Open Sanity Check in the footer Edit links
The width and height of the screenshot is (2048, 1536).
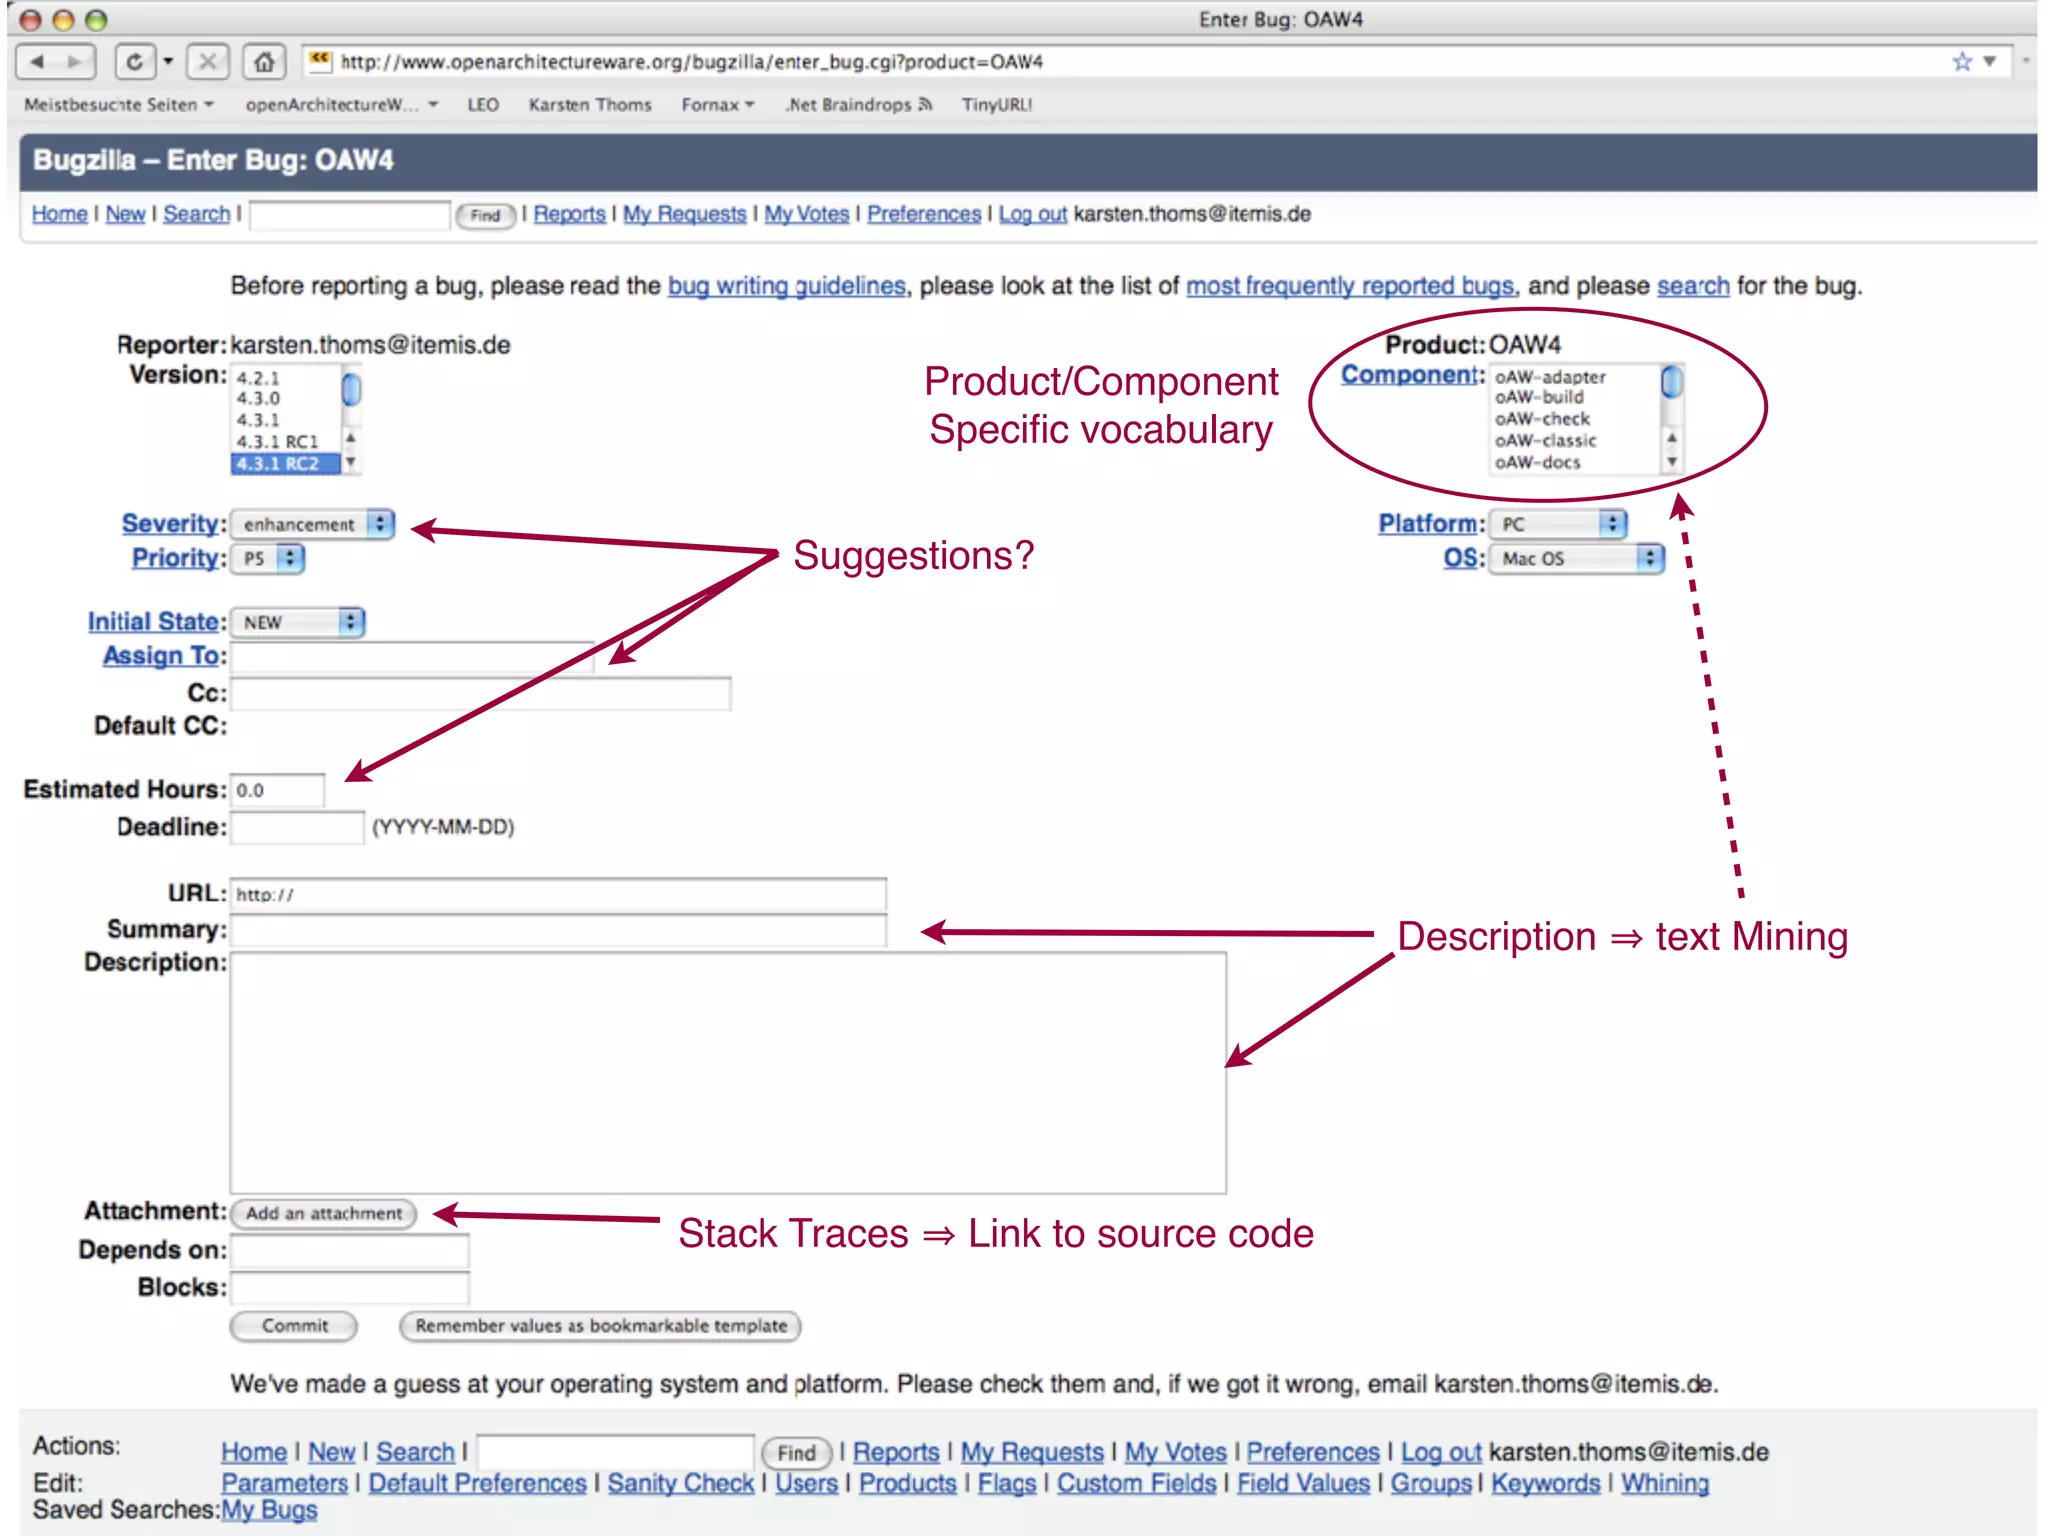click(x=680, y=1483)
